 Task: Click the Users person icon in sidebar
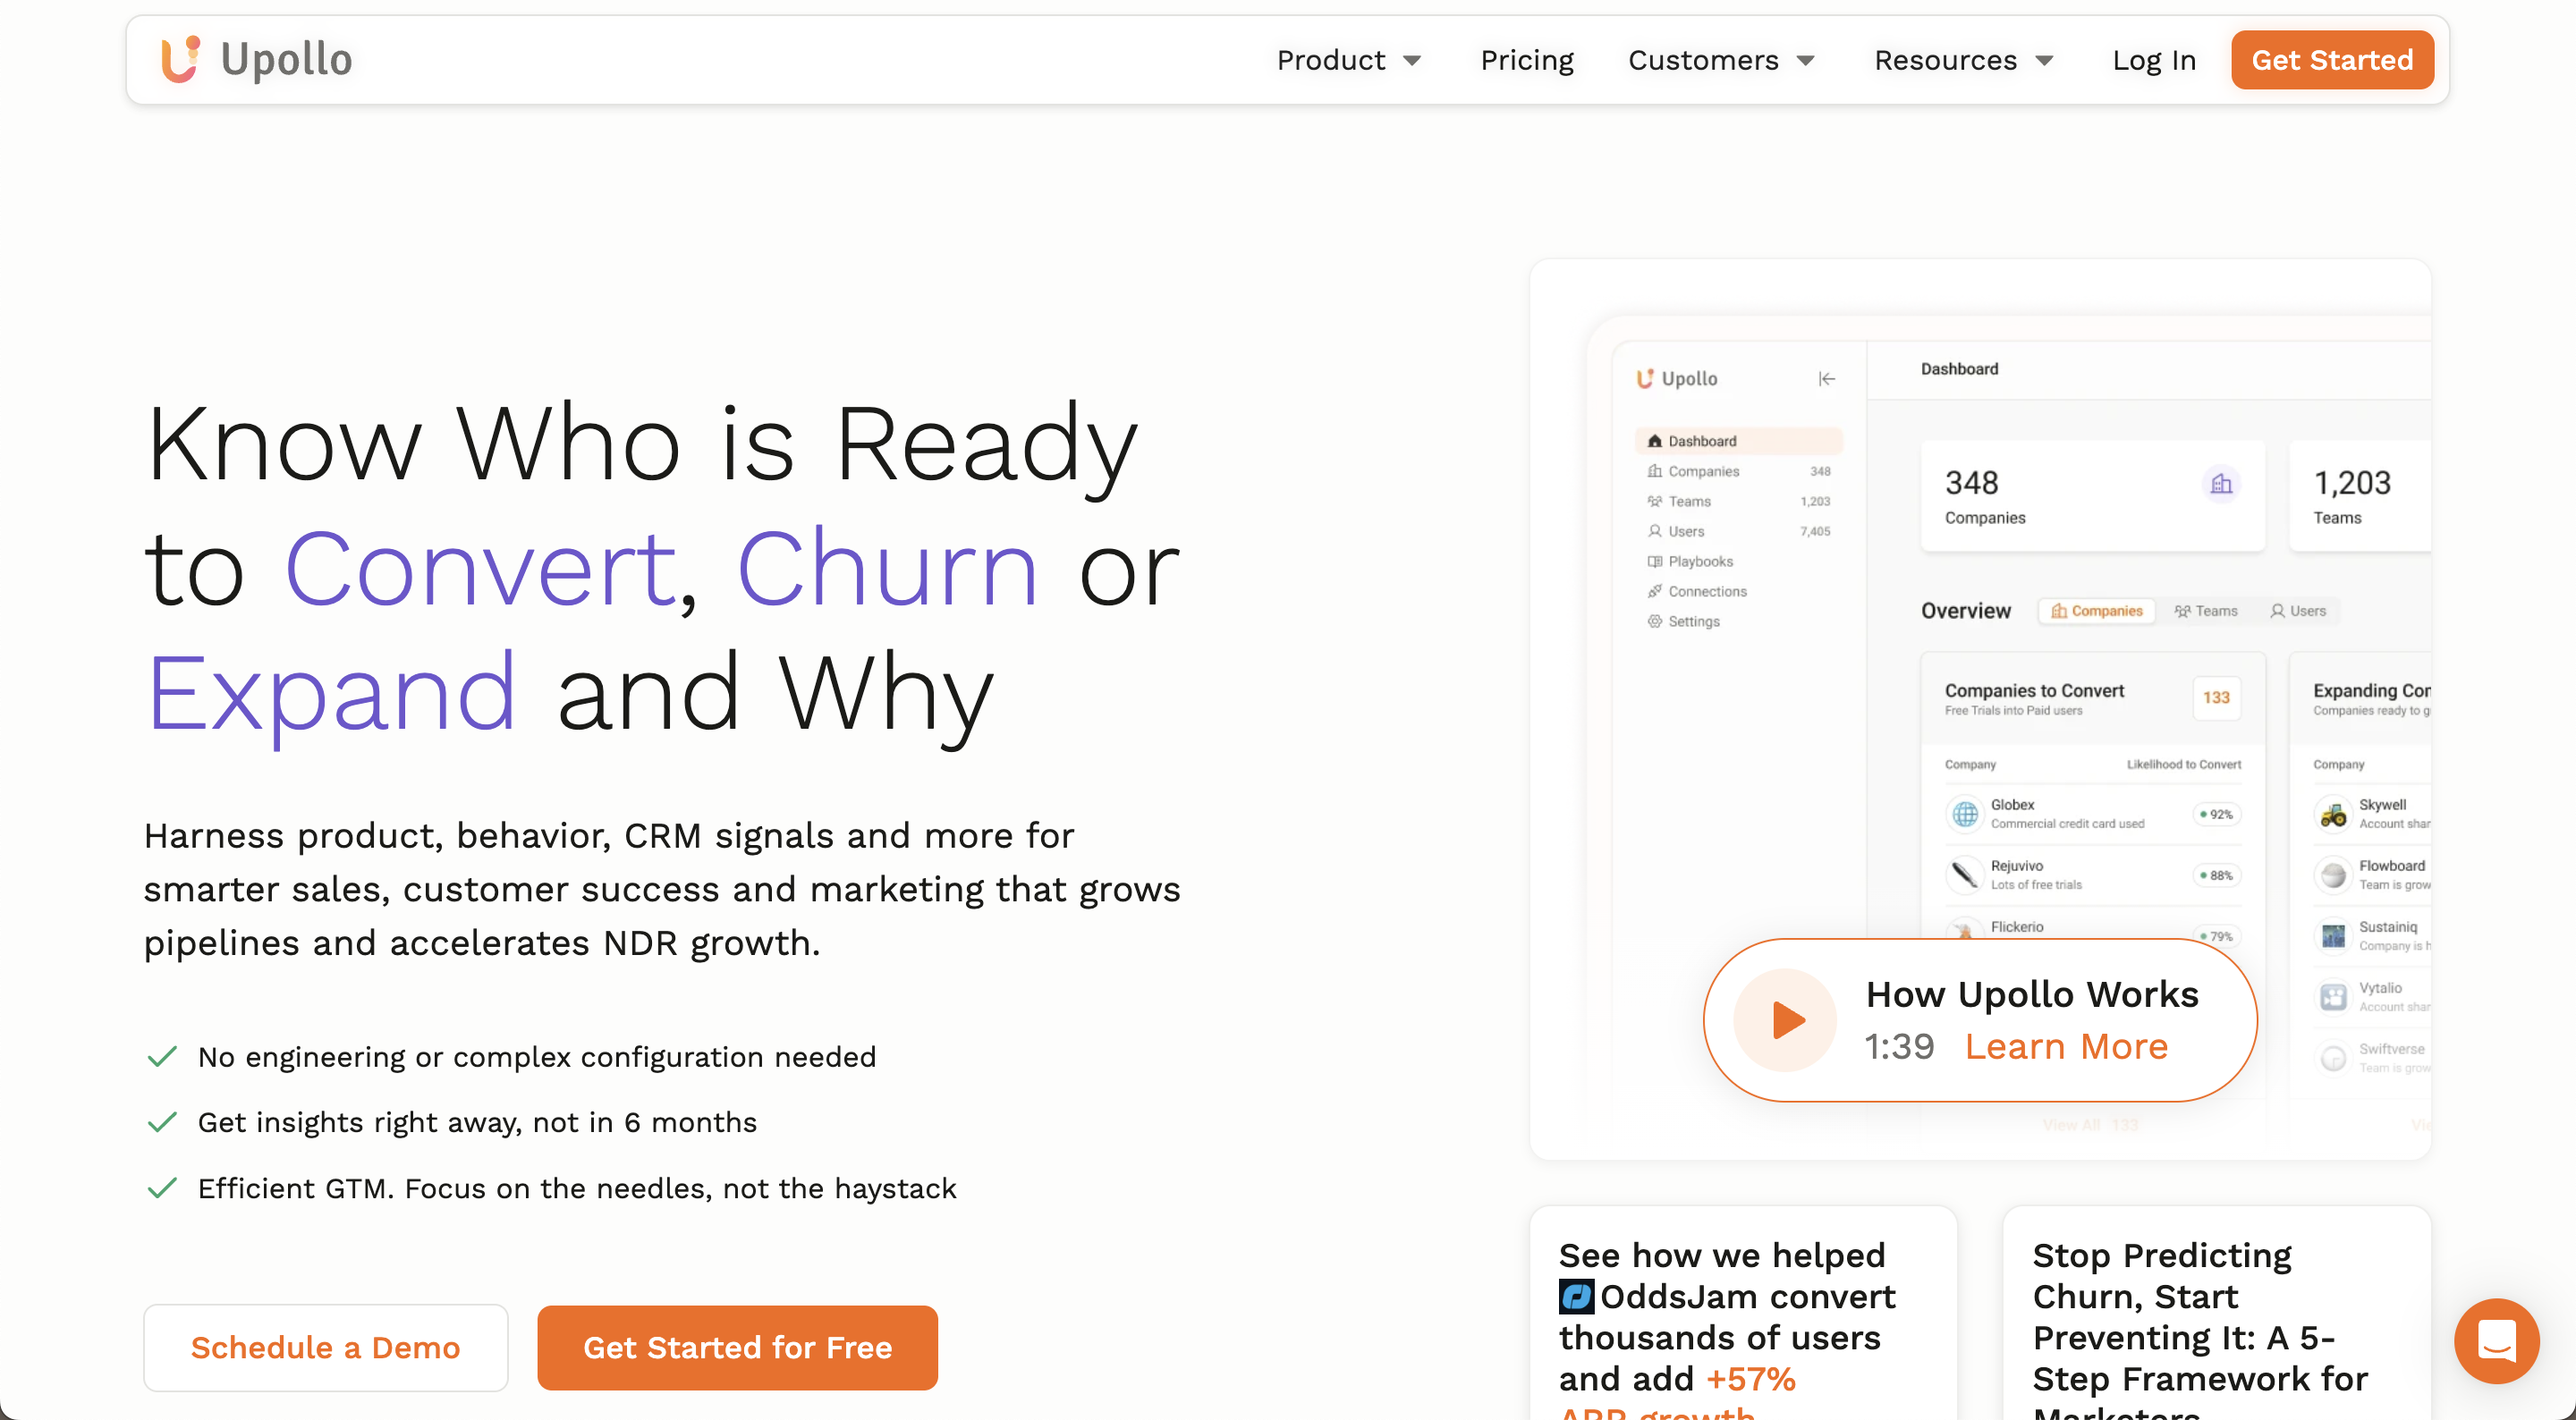[x=1655, y=531]
